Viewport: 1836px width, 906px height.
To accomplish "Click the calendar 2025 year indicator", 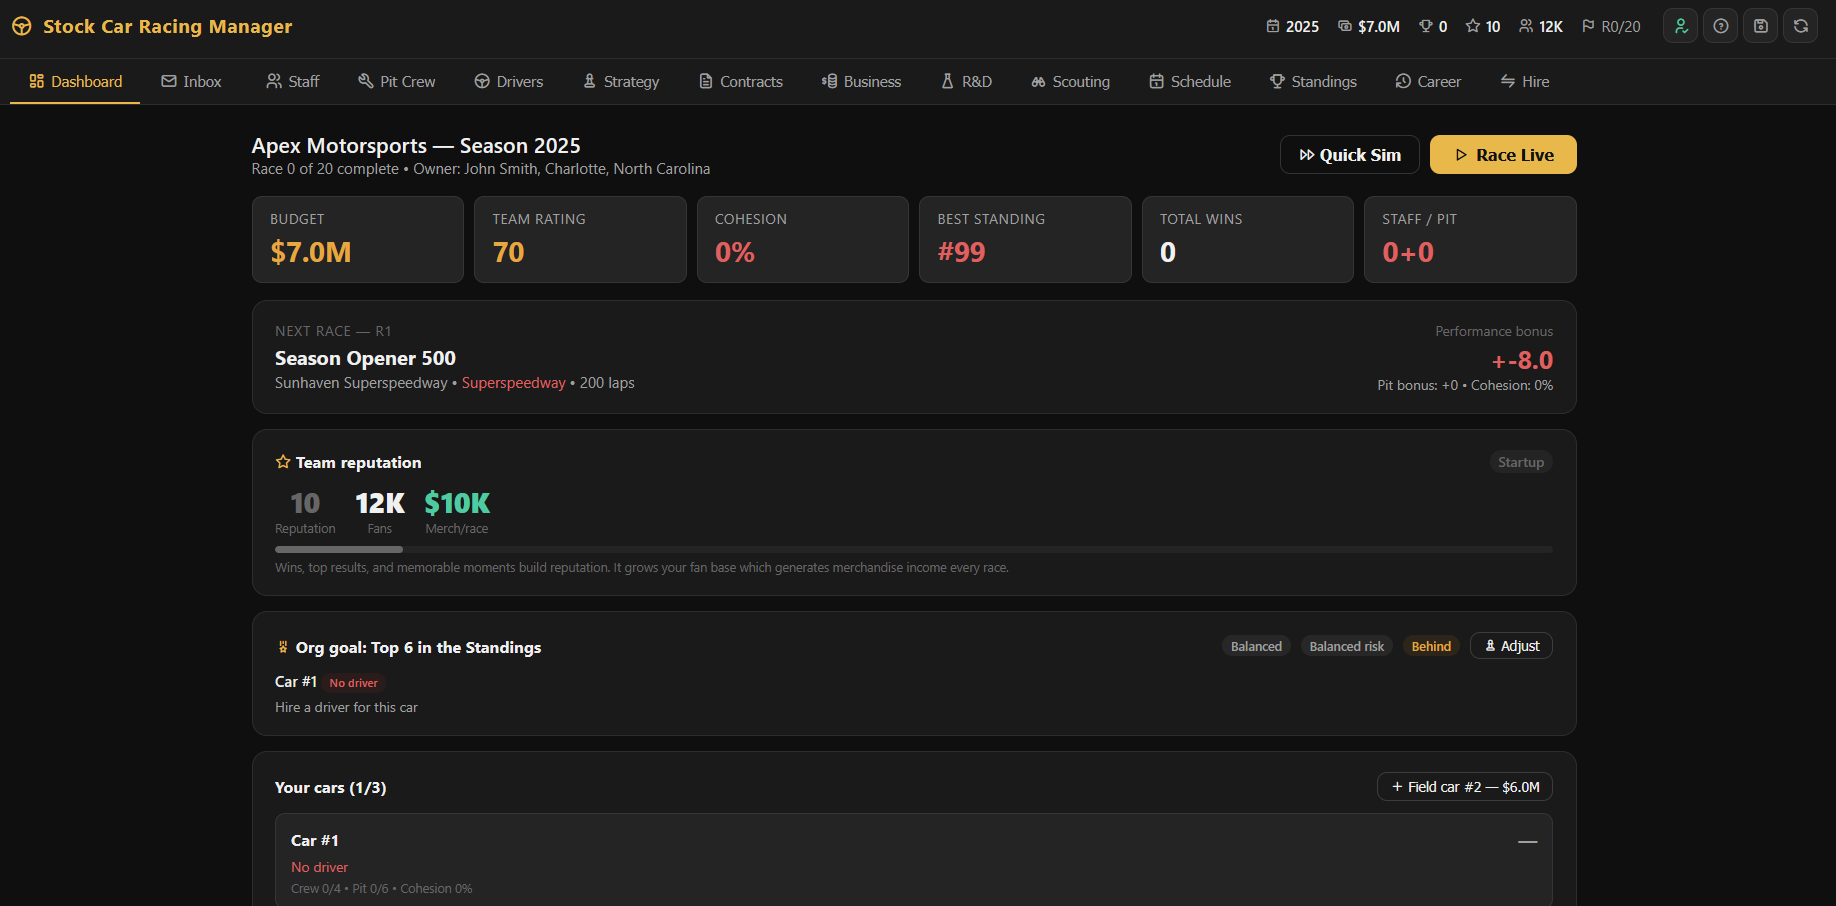I will tap(1292, 27).
